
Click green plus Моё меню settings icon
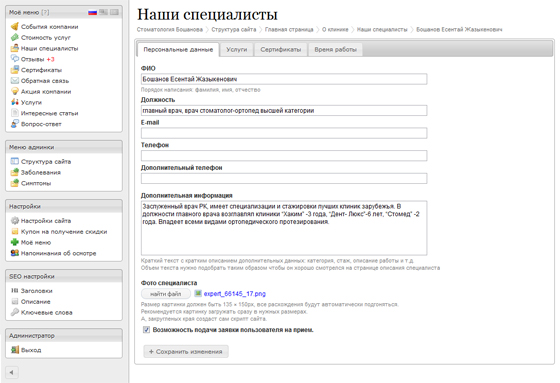(x=15, y=242)
